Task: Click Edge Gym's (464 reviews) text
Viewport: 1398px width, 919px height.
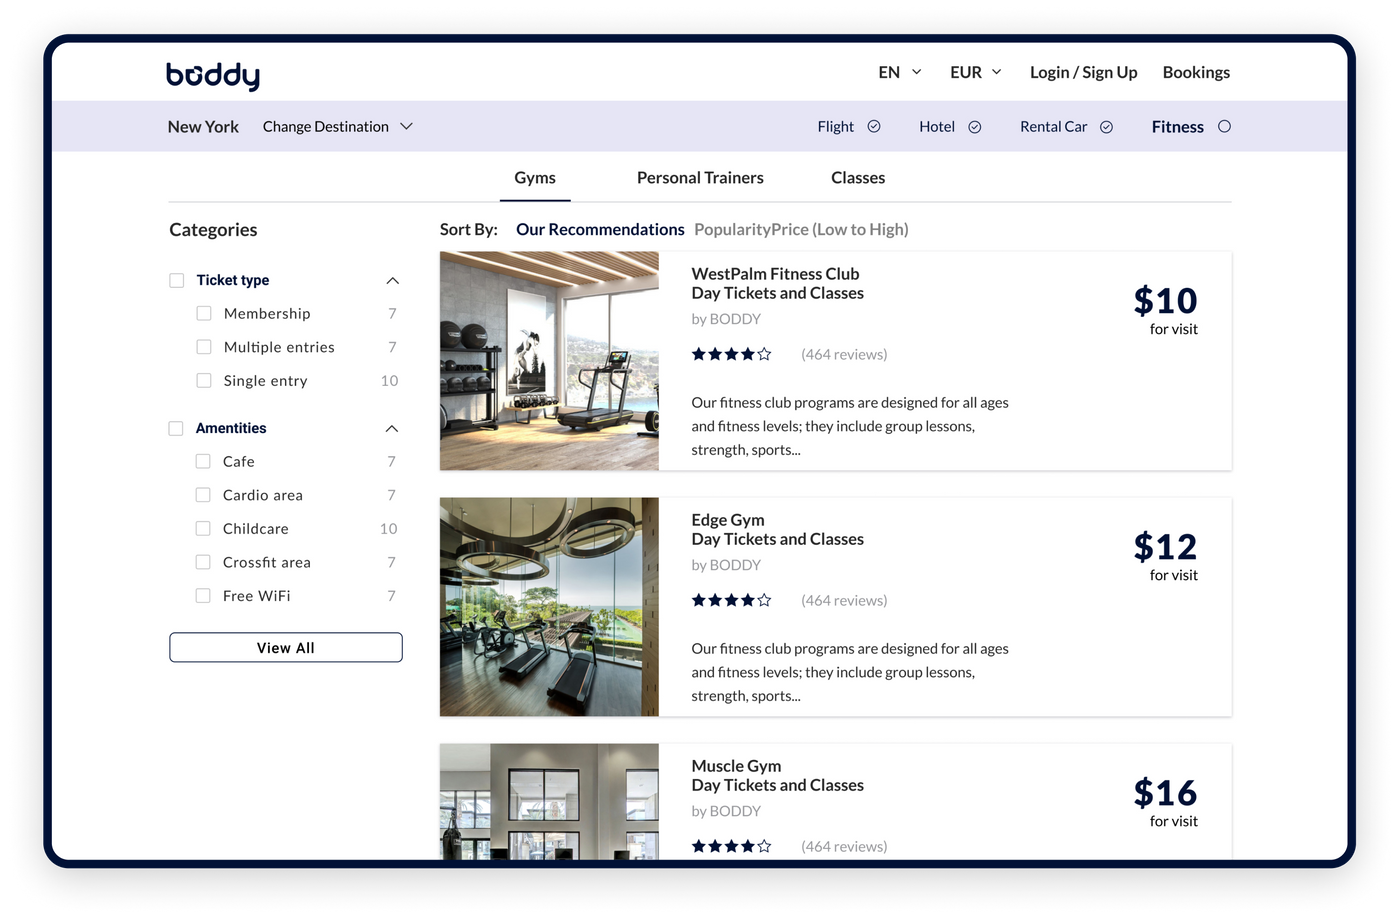Action: click(x=844, y=601)
